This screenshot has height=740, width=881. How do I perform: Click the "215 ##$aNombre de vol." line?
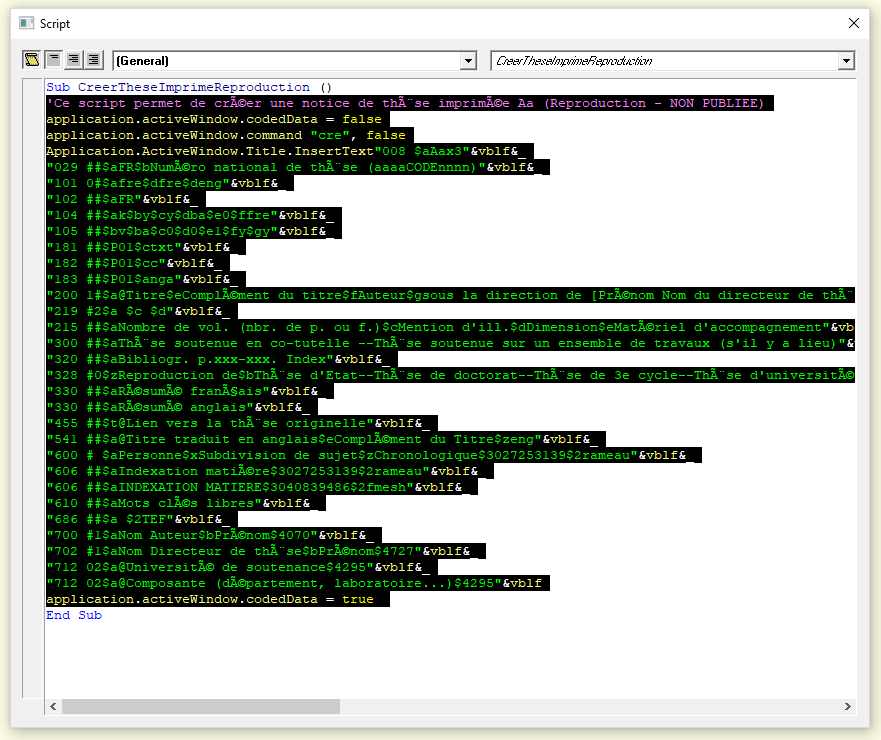(x=450, y=328)
